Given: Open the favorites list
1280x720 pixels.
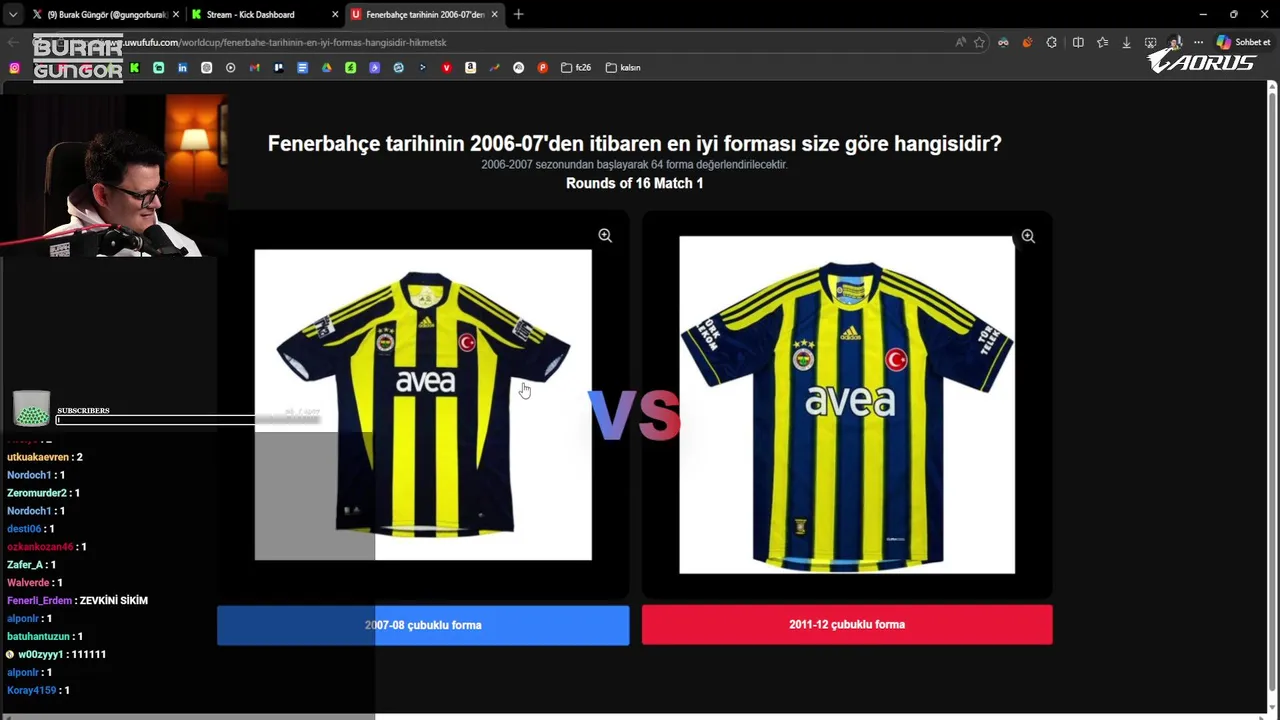Looking at the screenshot, I should click(1102, 42).
